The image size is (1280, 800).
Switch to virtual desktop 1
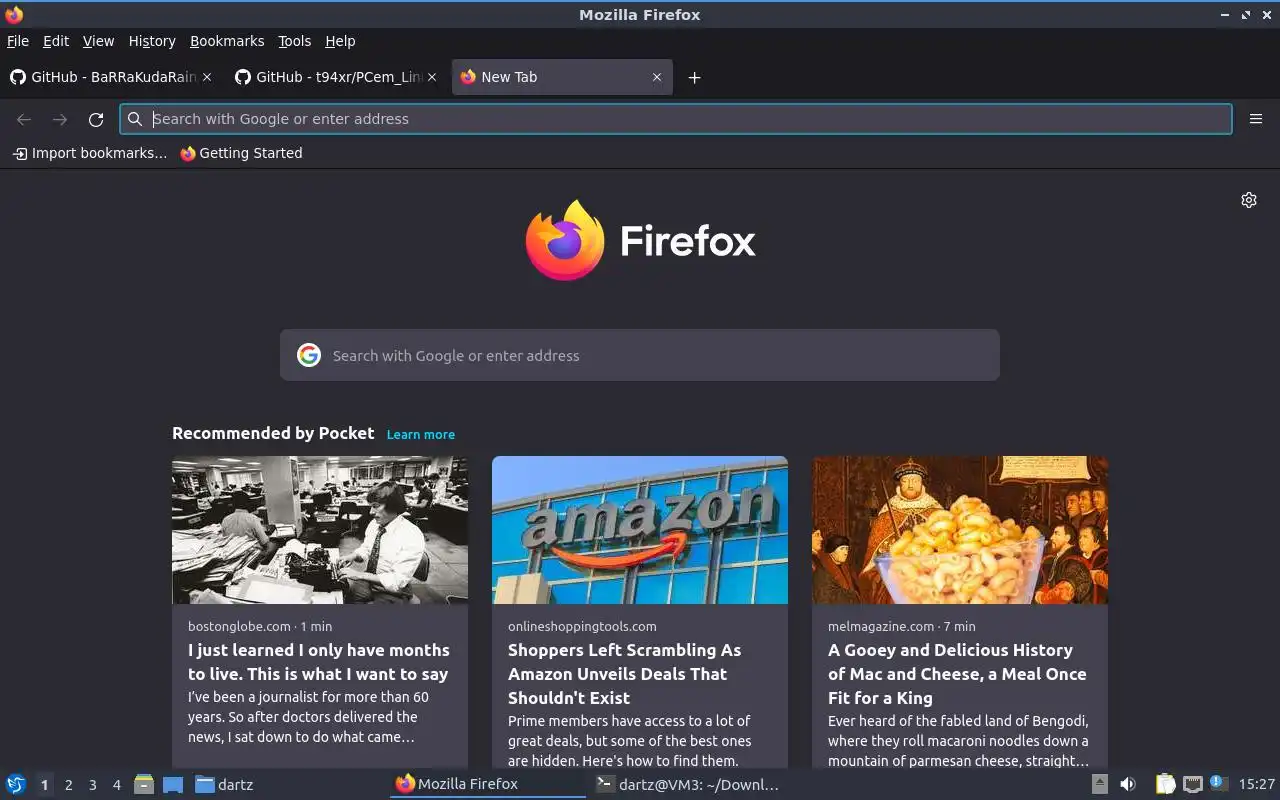(44, 785)
